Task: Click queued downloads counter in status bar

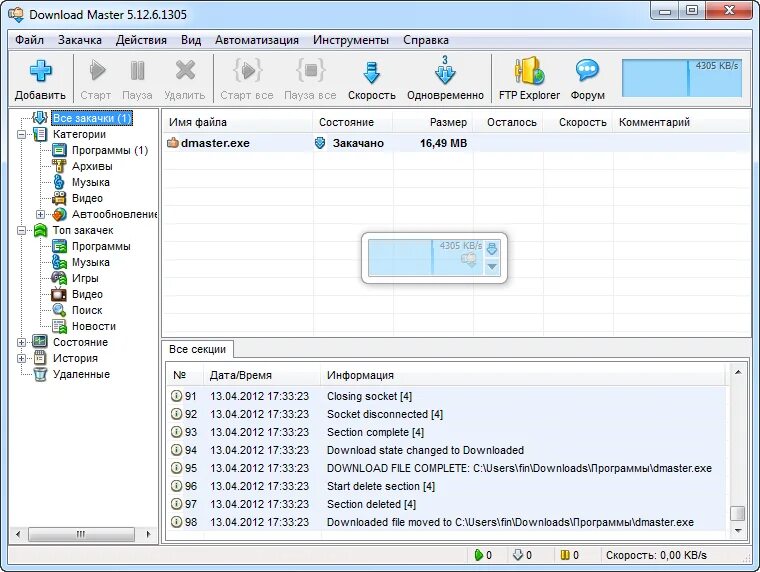Action: (522, 555)
